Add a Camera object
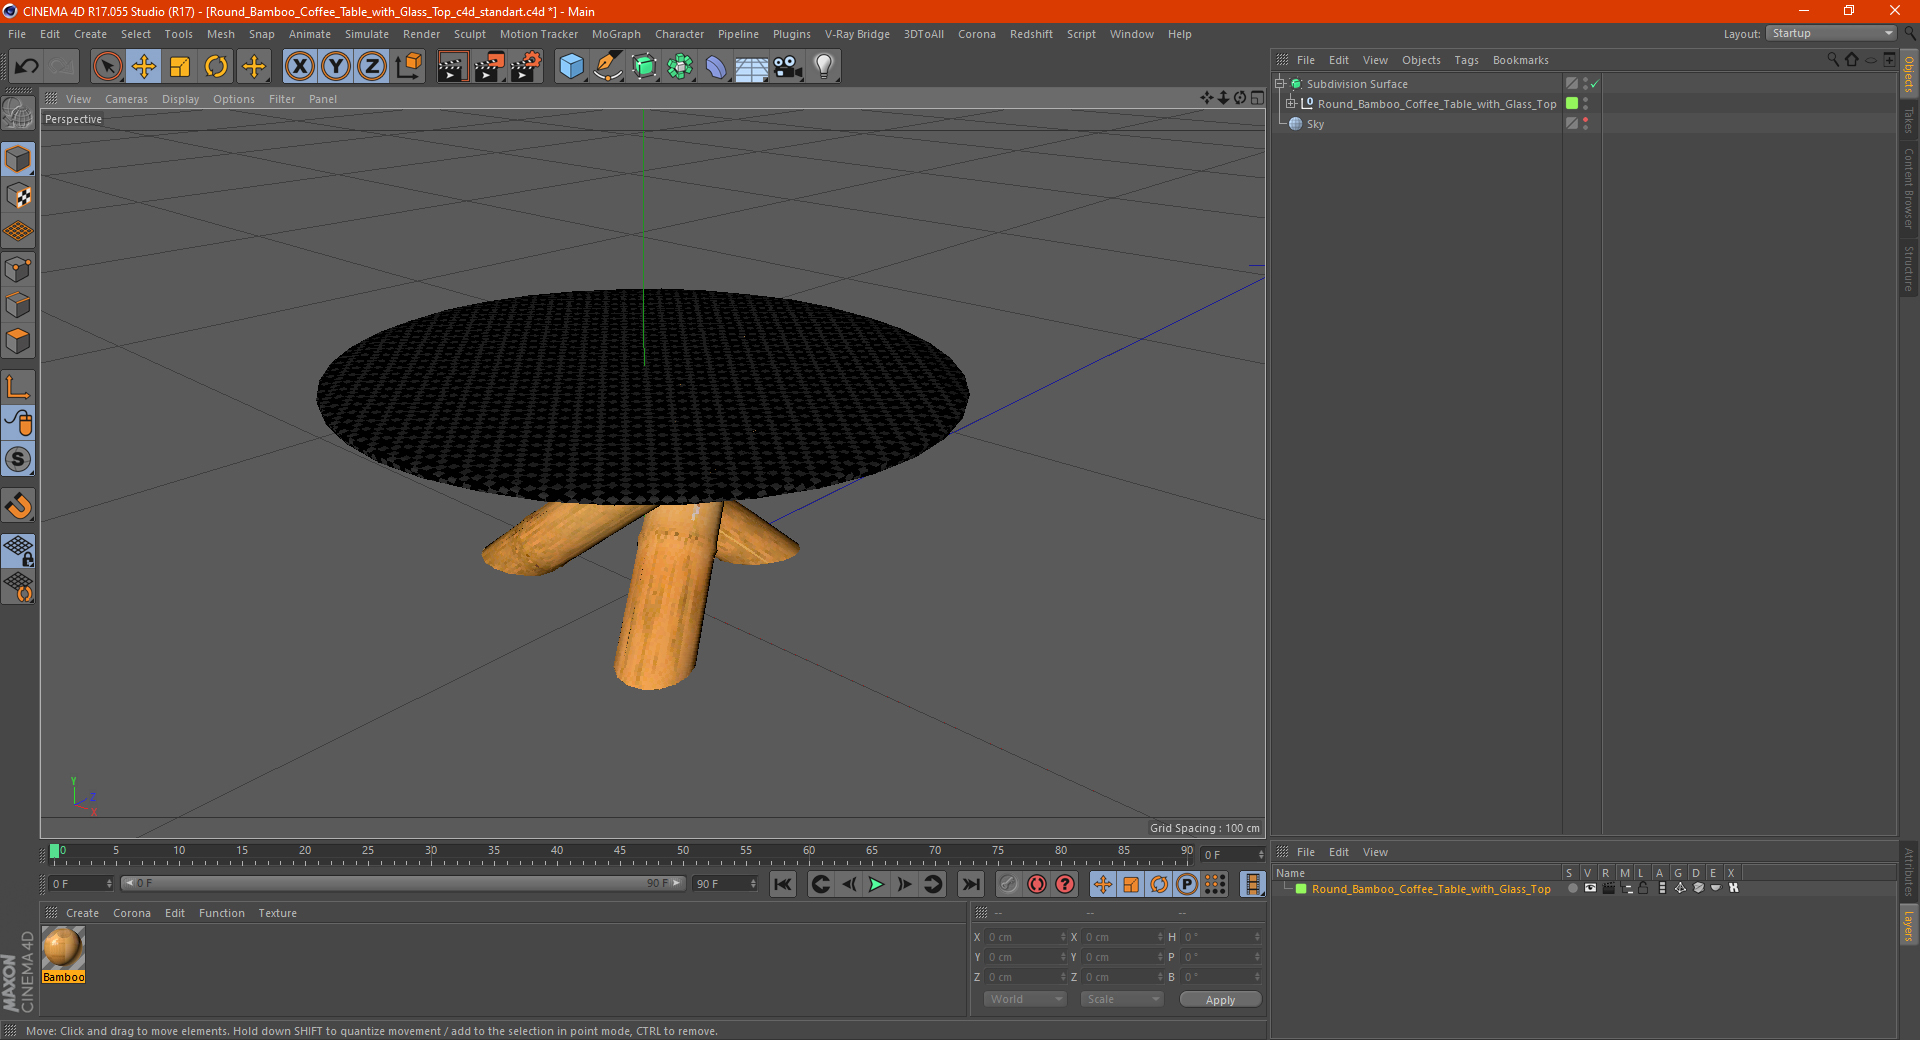Image resolution: width=1920 pixels, height=1040 pixels. (x=788, y=67)
